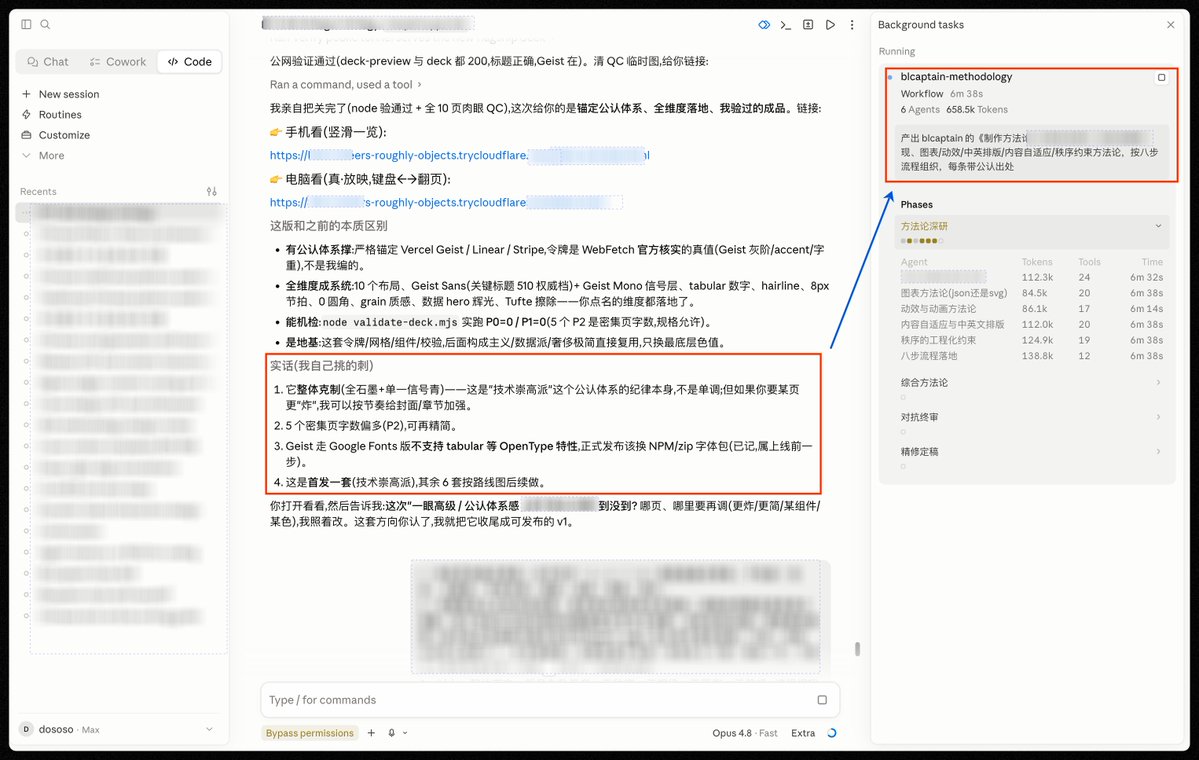Click the 138.8k tokens value
The width and height of the screenshot is (1199, 760).
1037,356
